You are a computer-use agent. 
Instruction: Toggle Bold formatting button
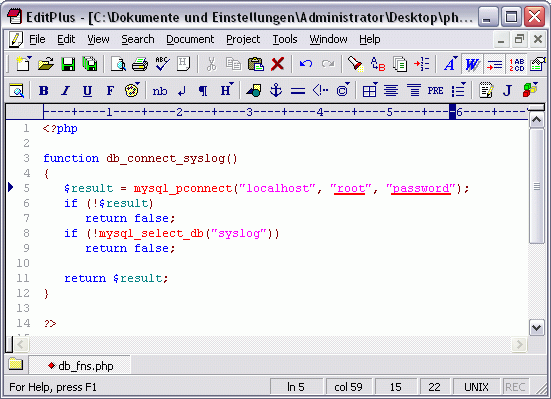click(x=44, y=91)
